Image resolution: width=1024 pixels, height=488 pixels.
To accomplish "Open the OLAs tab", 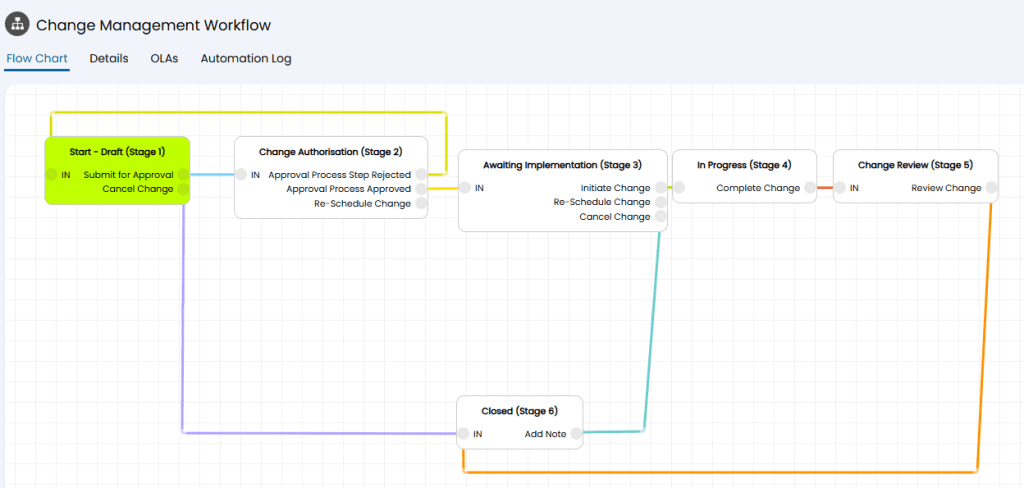I will tap(164, 58).
